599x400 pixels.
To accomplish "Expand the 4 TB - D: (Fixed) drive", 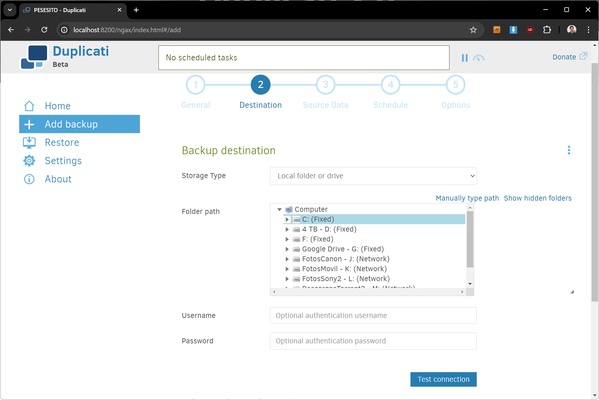I will pyautogui.click(x=287, y=229).
